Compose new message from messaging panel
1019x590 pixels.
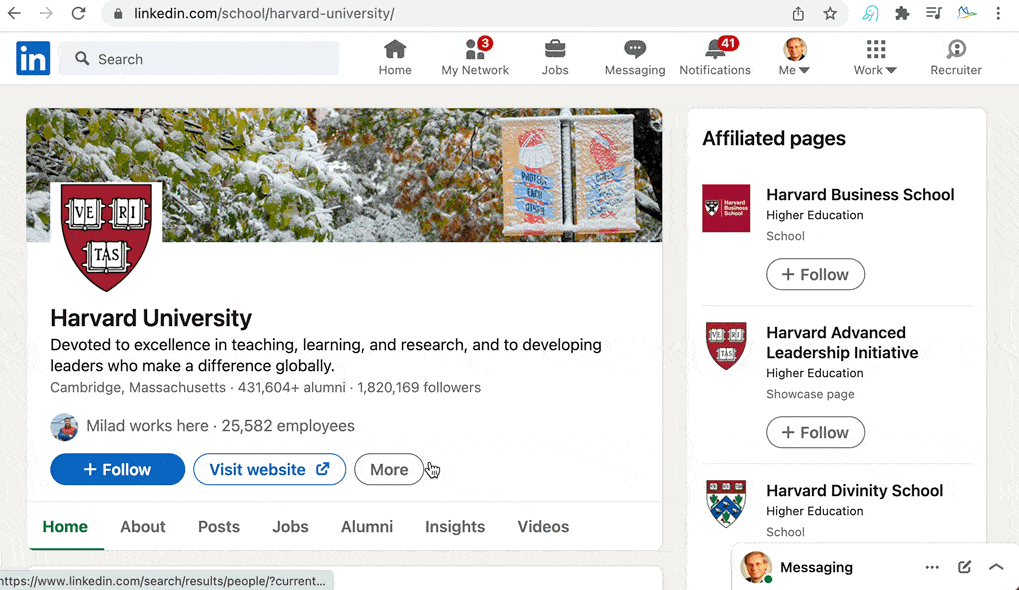[964, 567]
